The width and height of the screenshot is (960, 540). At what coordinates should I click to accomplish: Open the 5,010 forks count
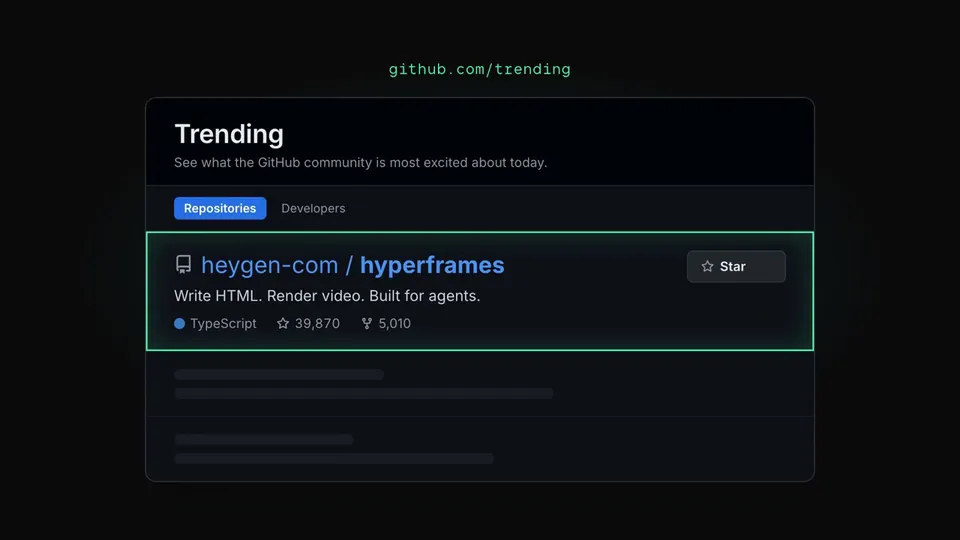pyautogui.click(x=394, y=323)
